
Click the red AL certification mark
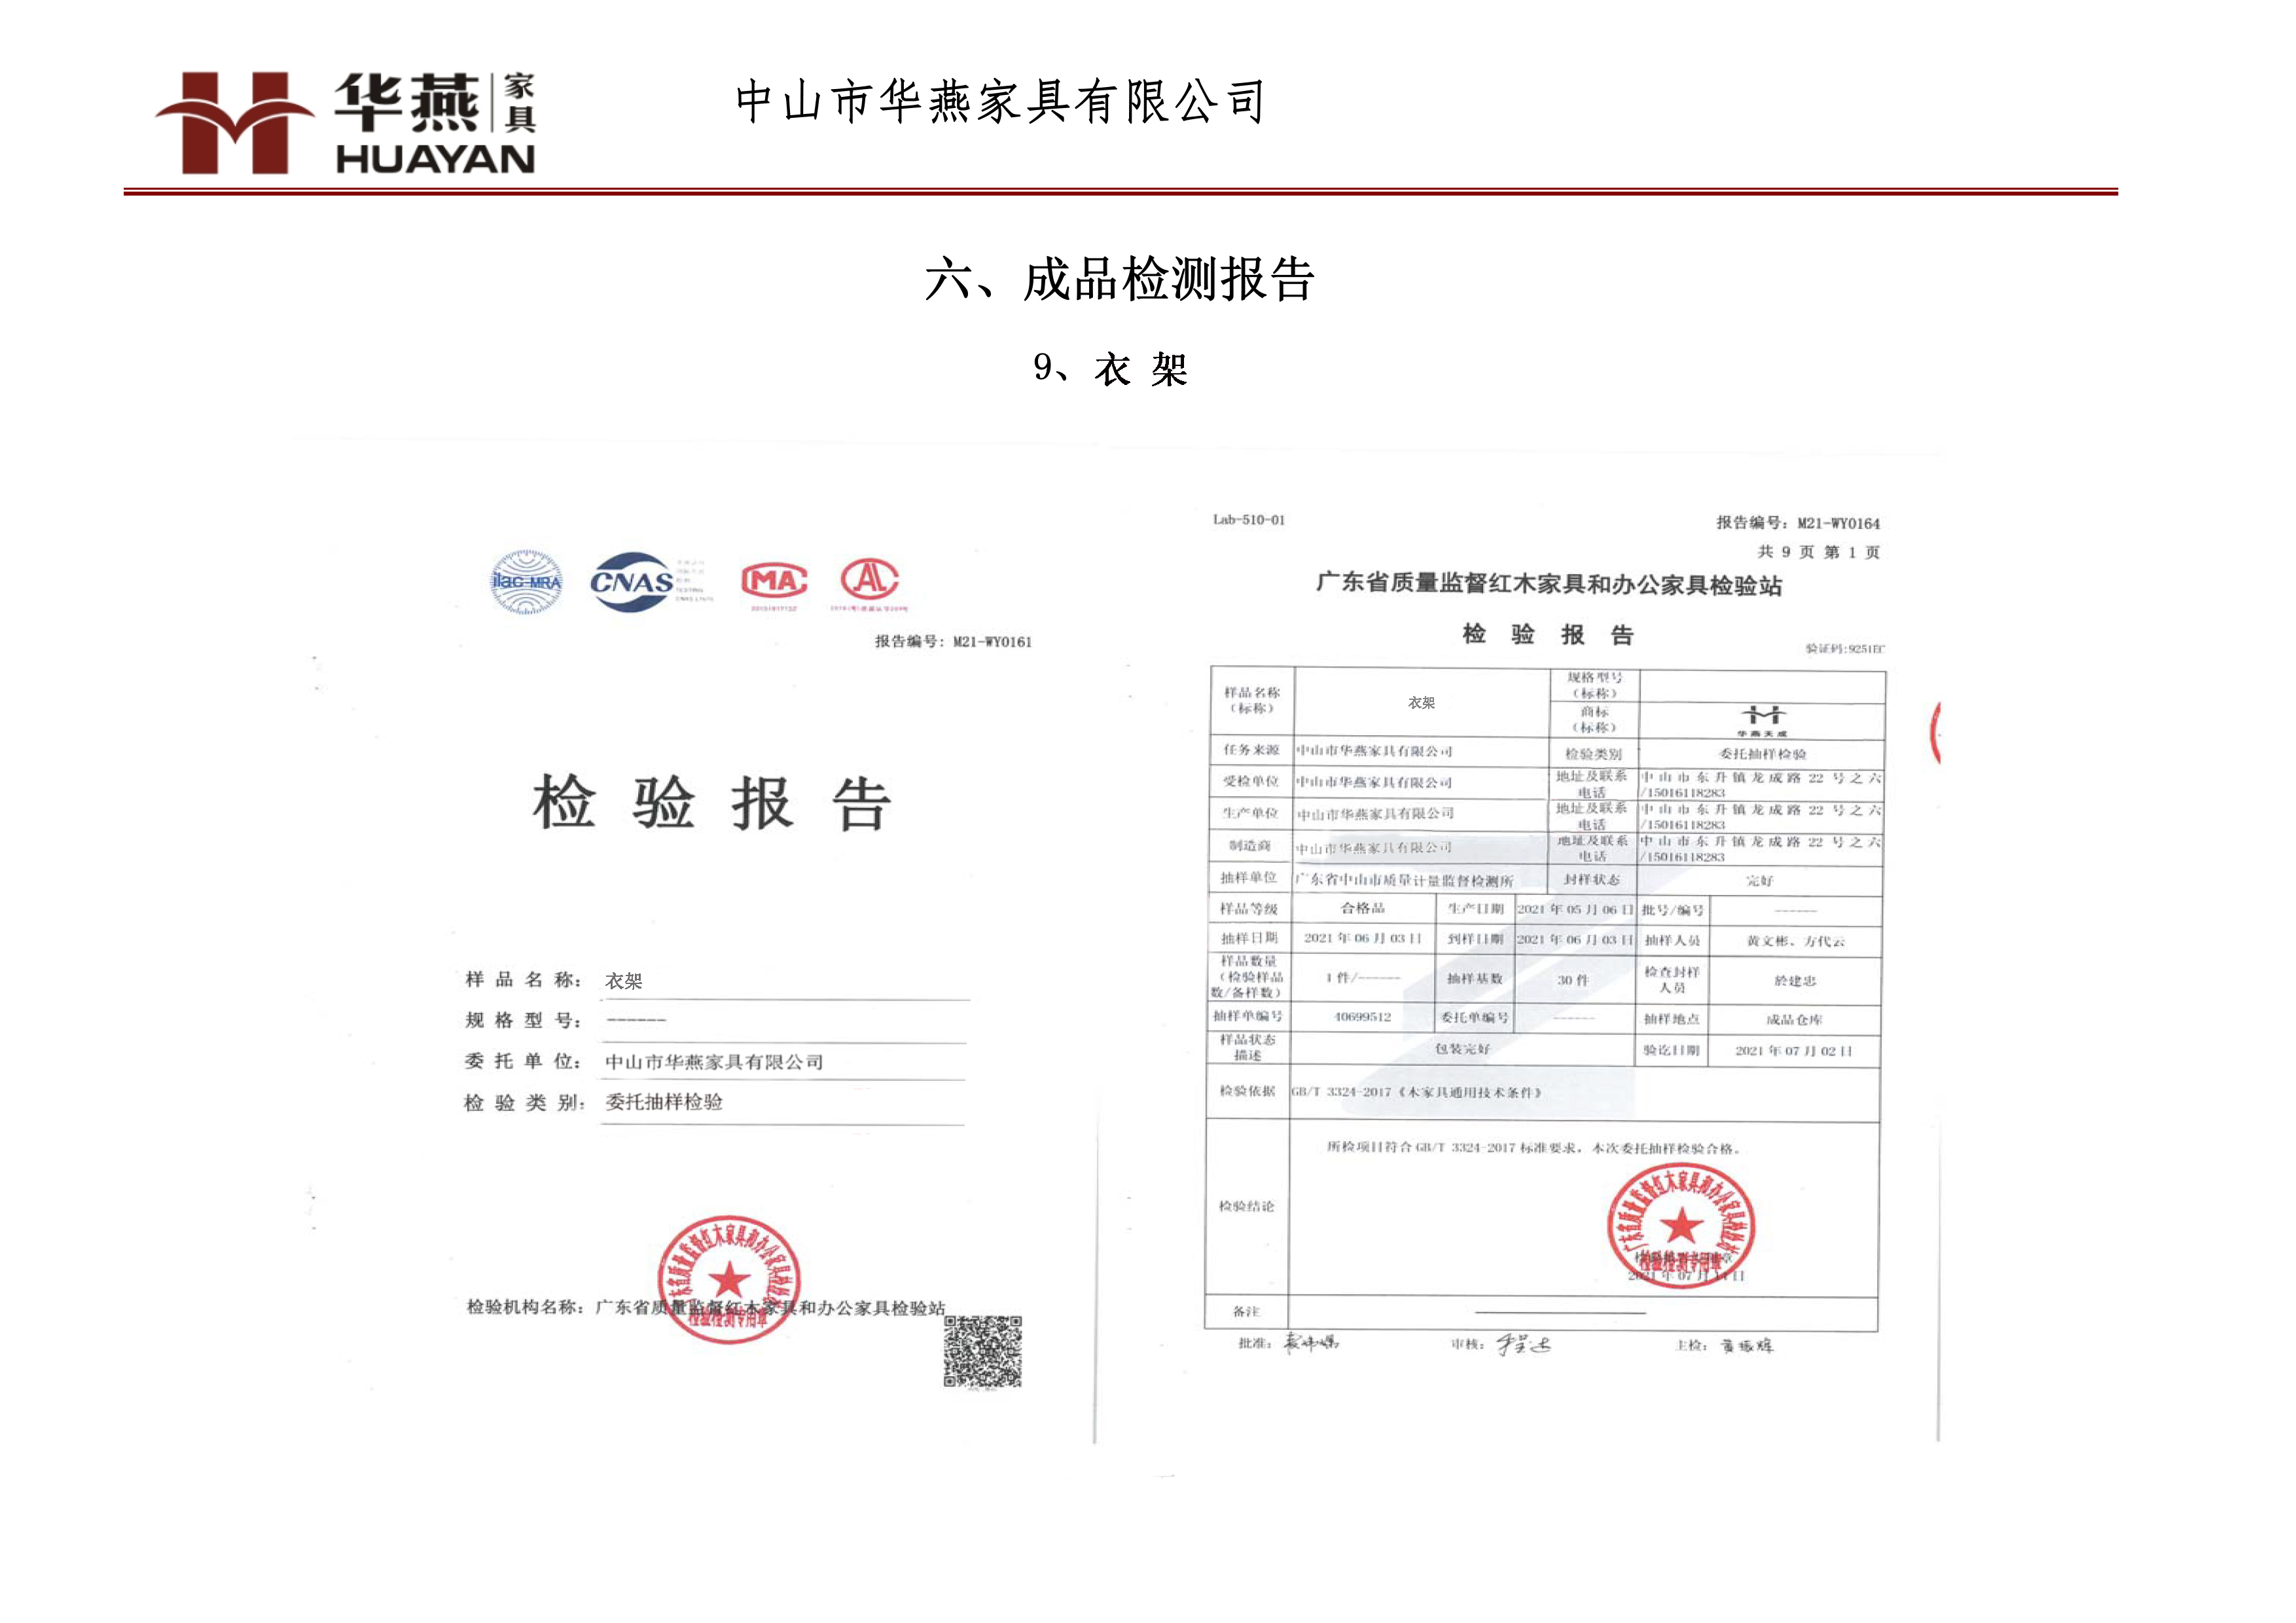click(869, 579)
